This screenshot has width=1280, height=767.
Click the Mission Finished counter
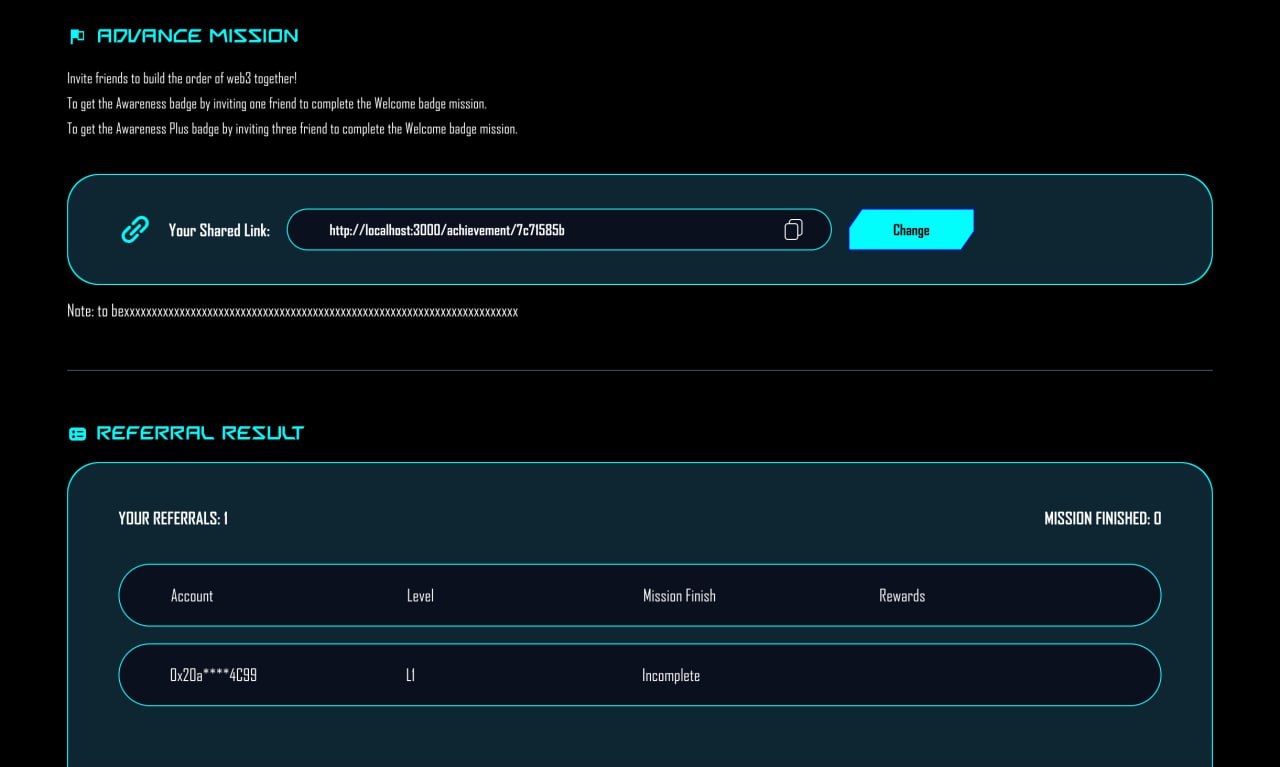[1102, 519]
